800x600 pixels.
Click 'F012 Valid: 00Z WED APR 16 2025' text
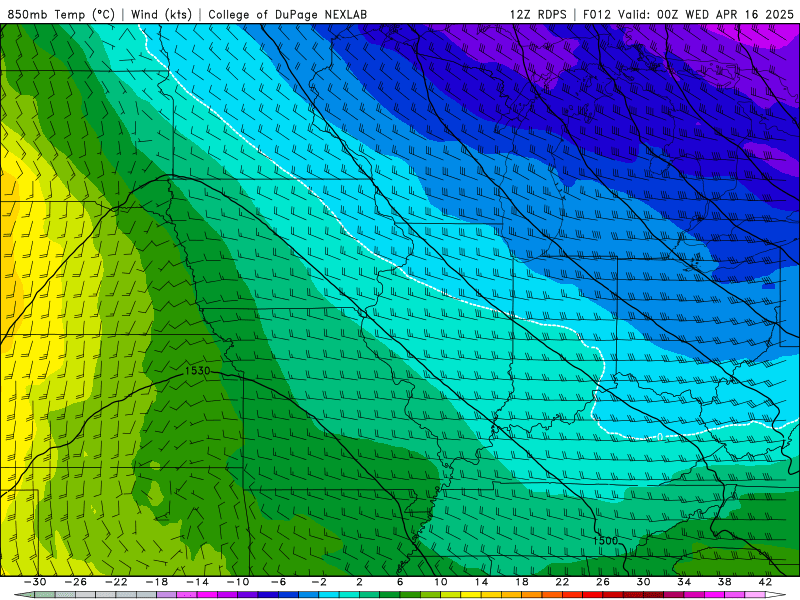point(688,14)
